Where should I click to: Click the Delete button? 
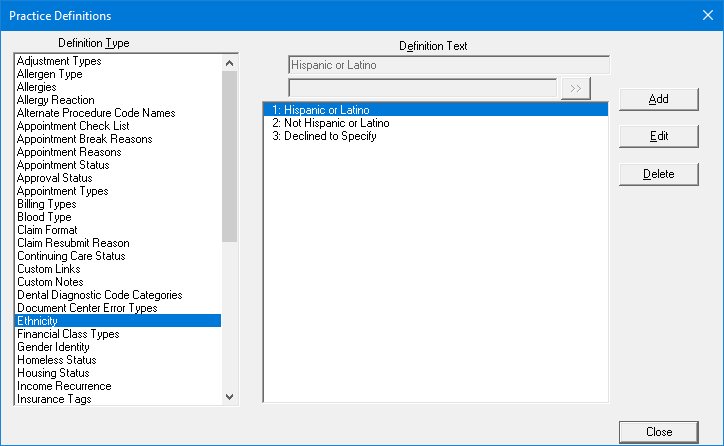[x=658, y=174]
